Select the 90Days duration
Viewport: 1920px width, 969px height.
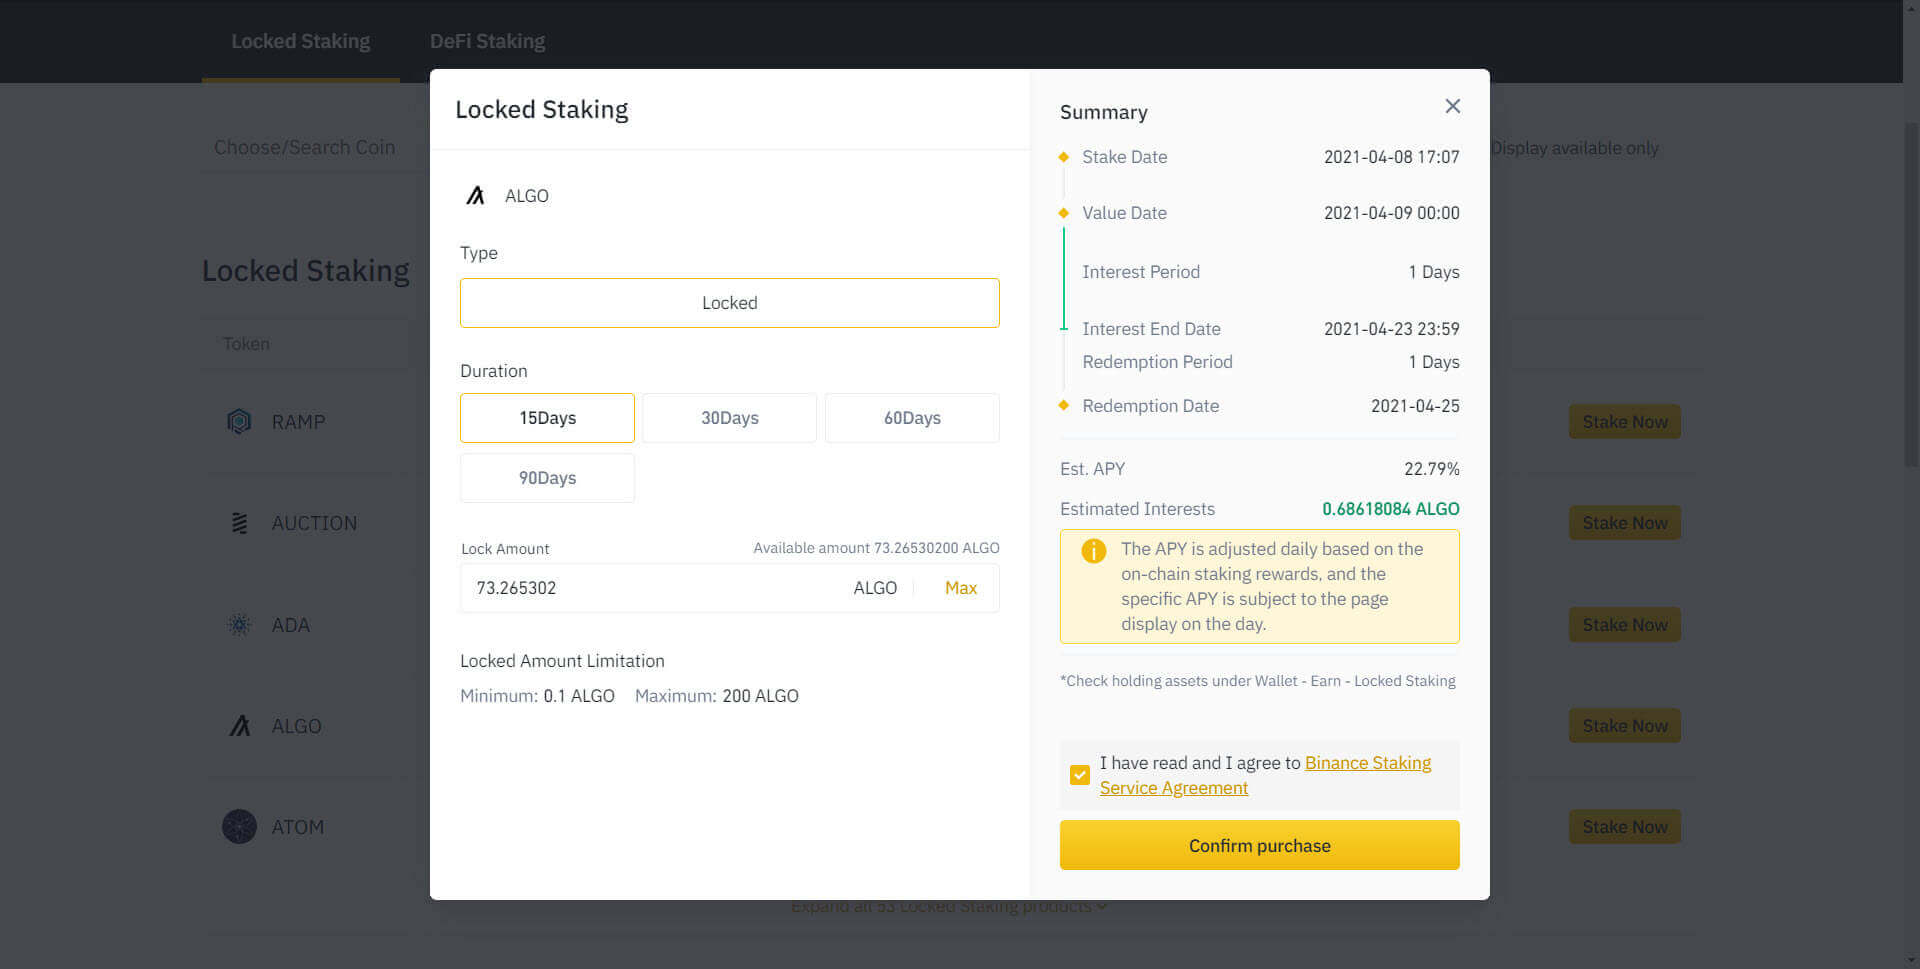[547, 478]
